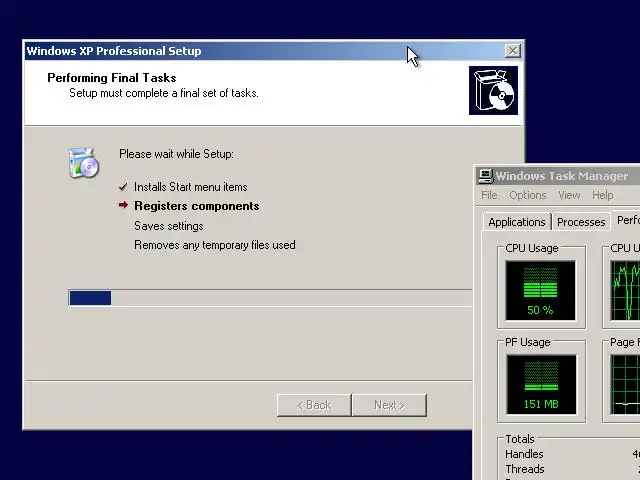The image size is (640, 480).
Task: Click the Threads label under Totals
Action: pyautogui.click(x=525, y=469)
